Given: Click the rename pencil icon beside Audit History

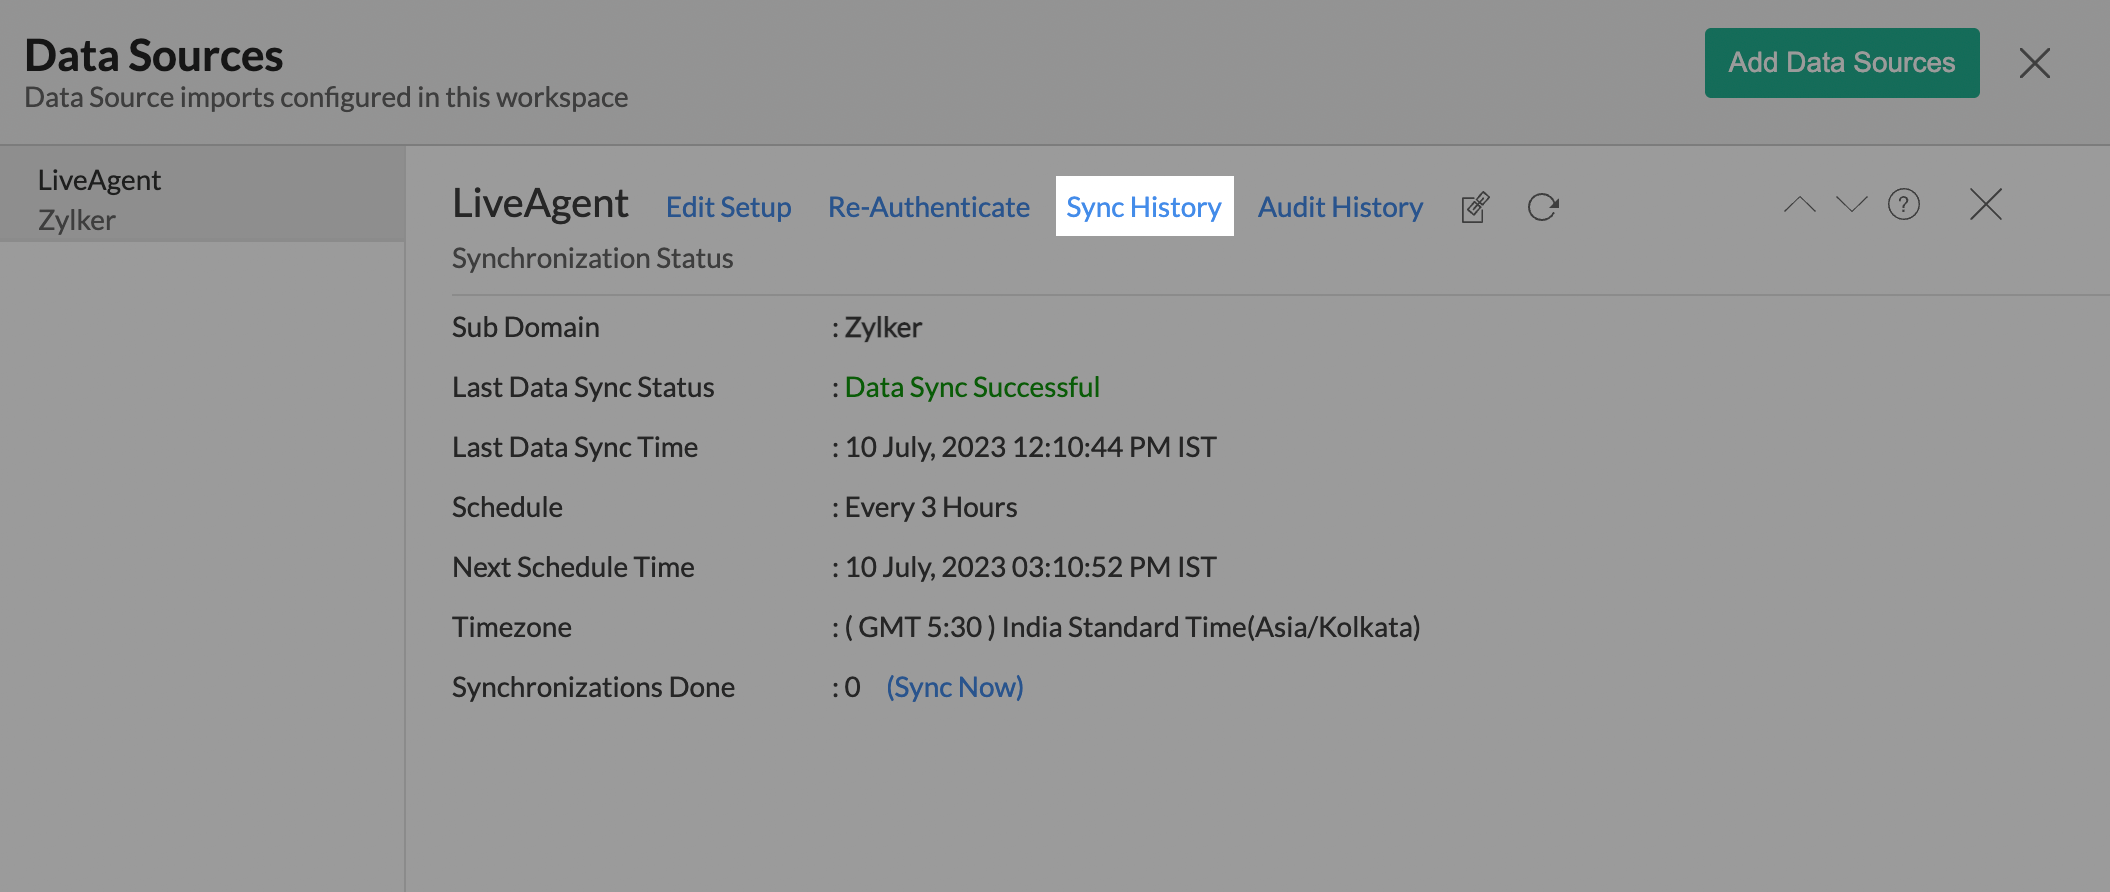Looking at the screenshot, I should coord(1475,207).
